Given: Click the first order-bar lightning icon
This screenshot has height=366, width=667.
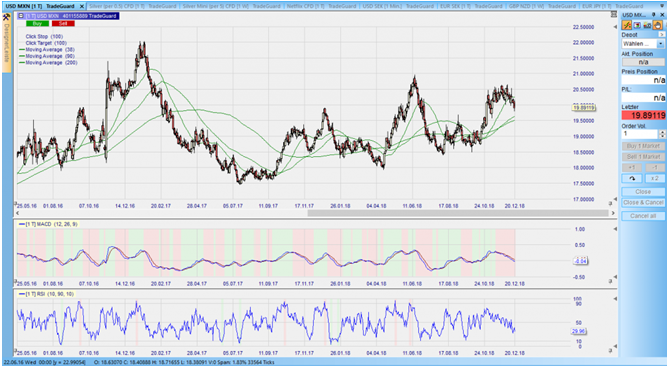Looking at the screenshot, I should click(x=627, y=25).
